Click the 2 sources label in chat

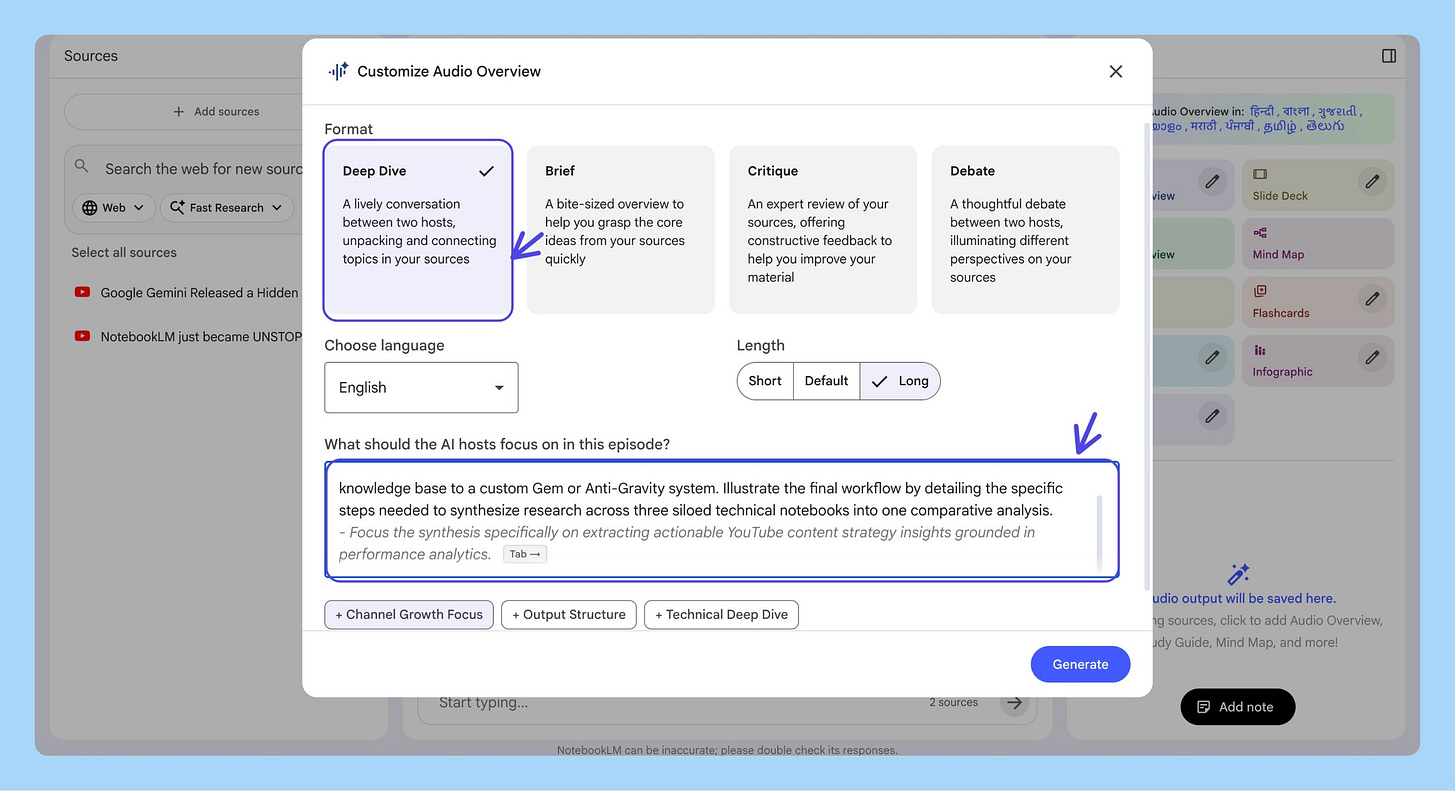tap(954, 702)
